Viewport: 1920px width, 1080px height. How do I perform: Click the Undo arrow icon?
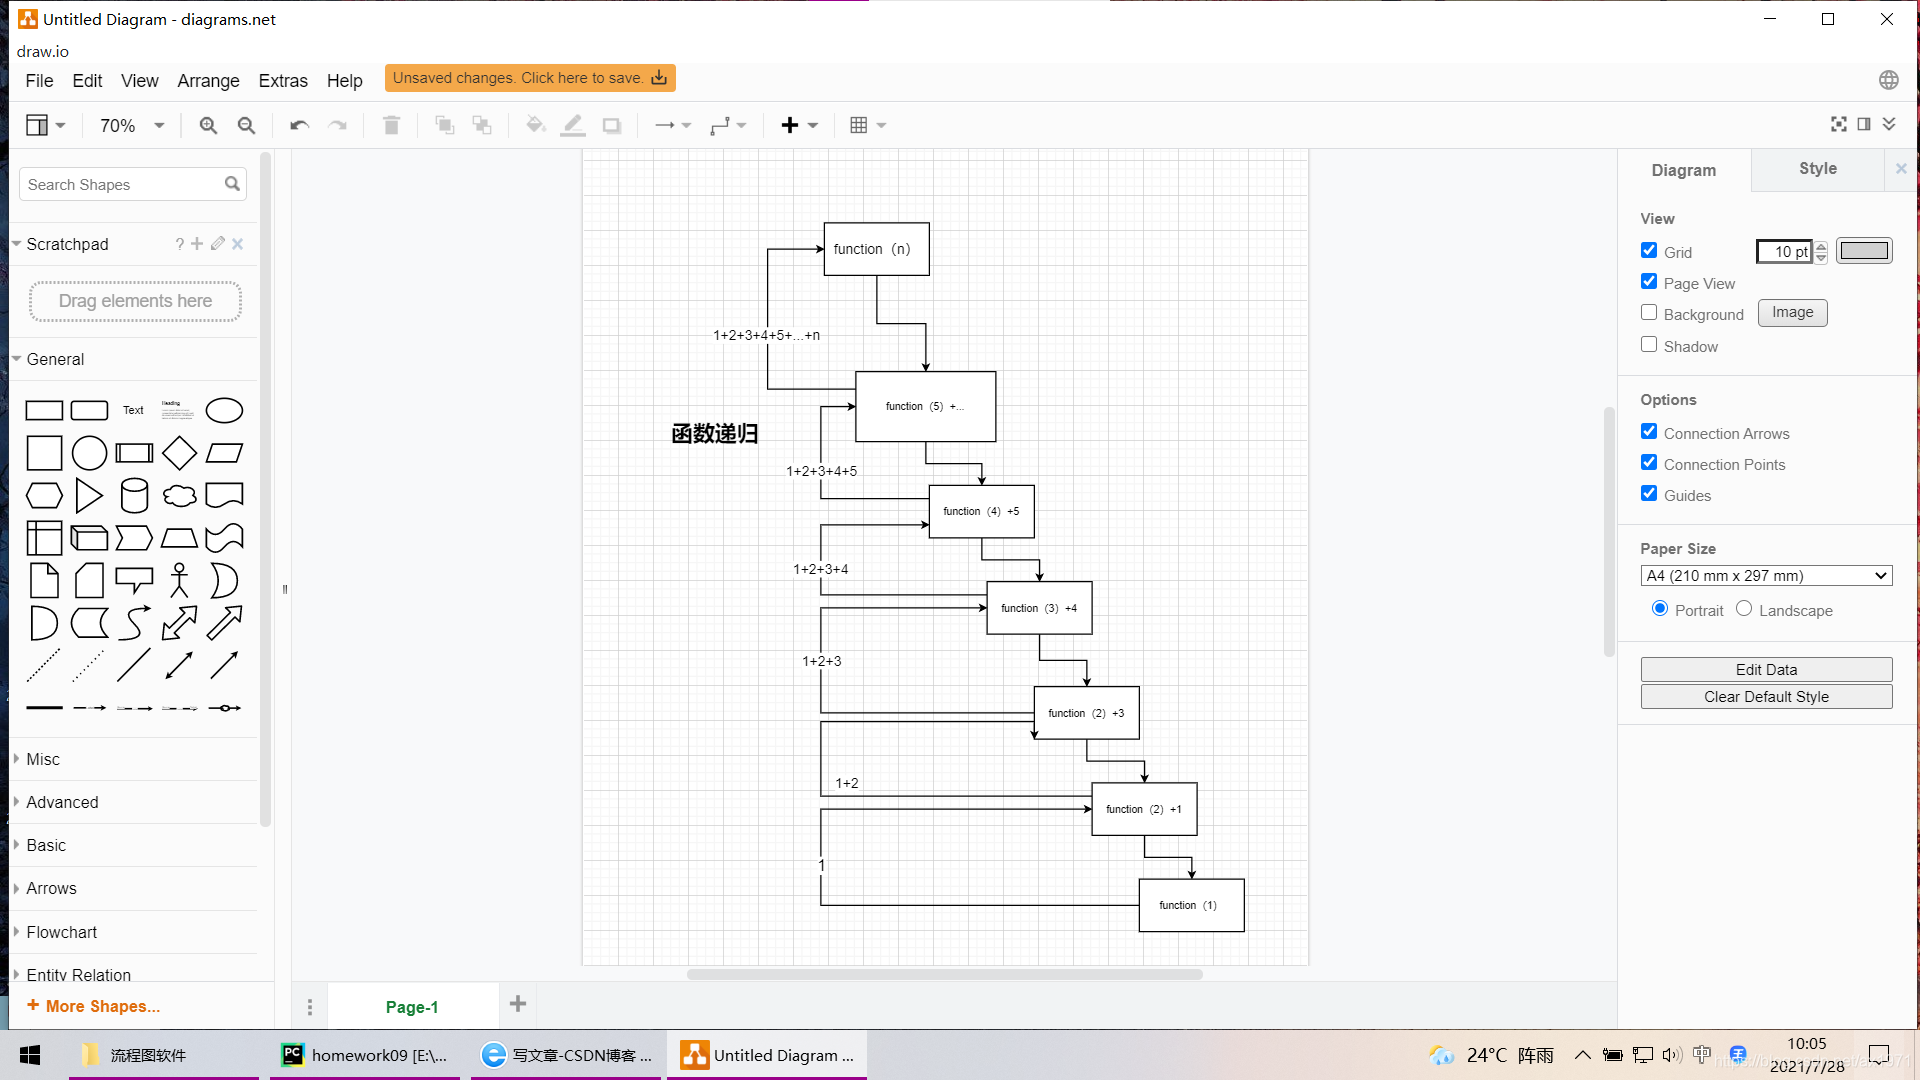point(299,125)
